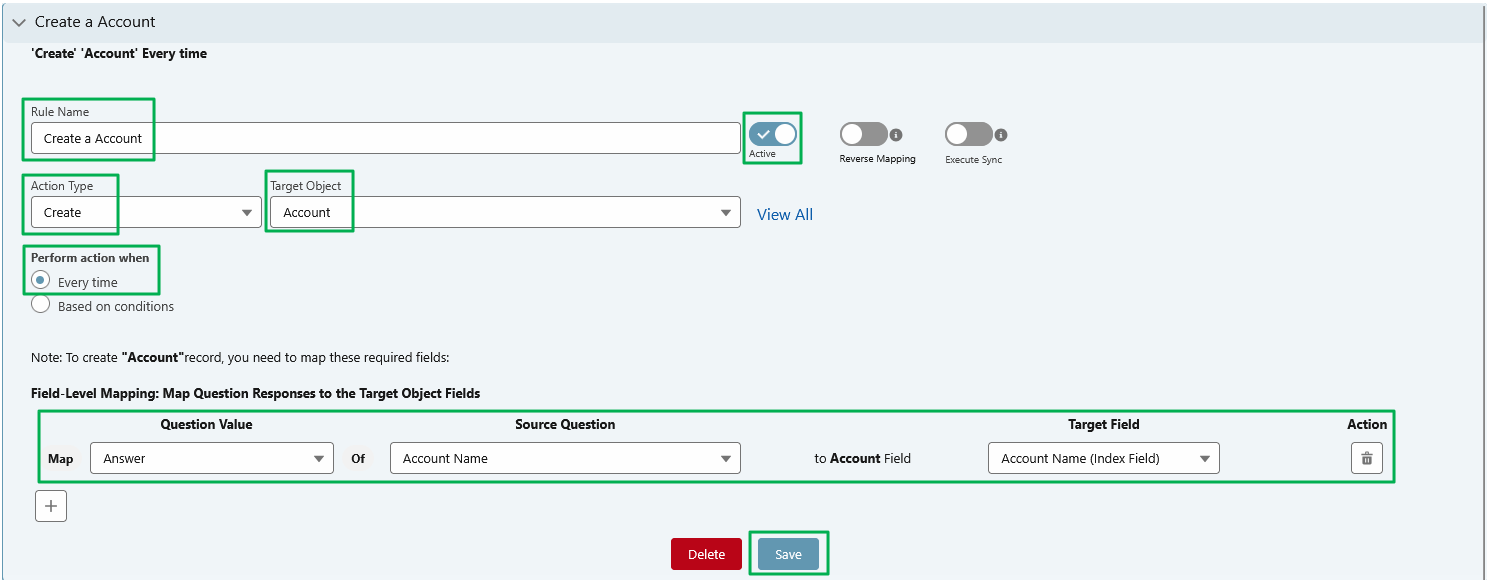This screenshot has height=580, width=1488.
Task: Open the Target Object dropdown
Action: 505,212
